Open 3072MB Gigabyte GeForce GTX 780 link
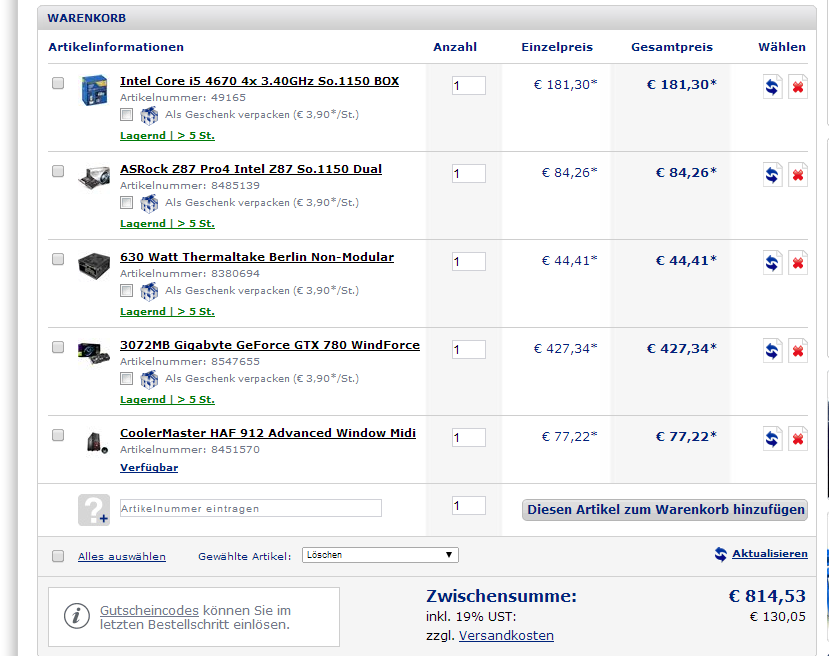 click(x=270, y=345)
